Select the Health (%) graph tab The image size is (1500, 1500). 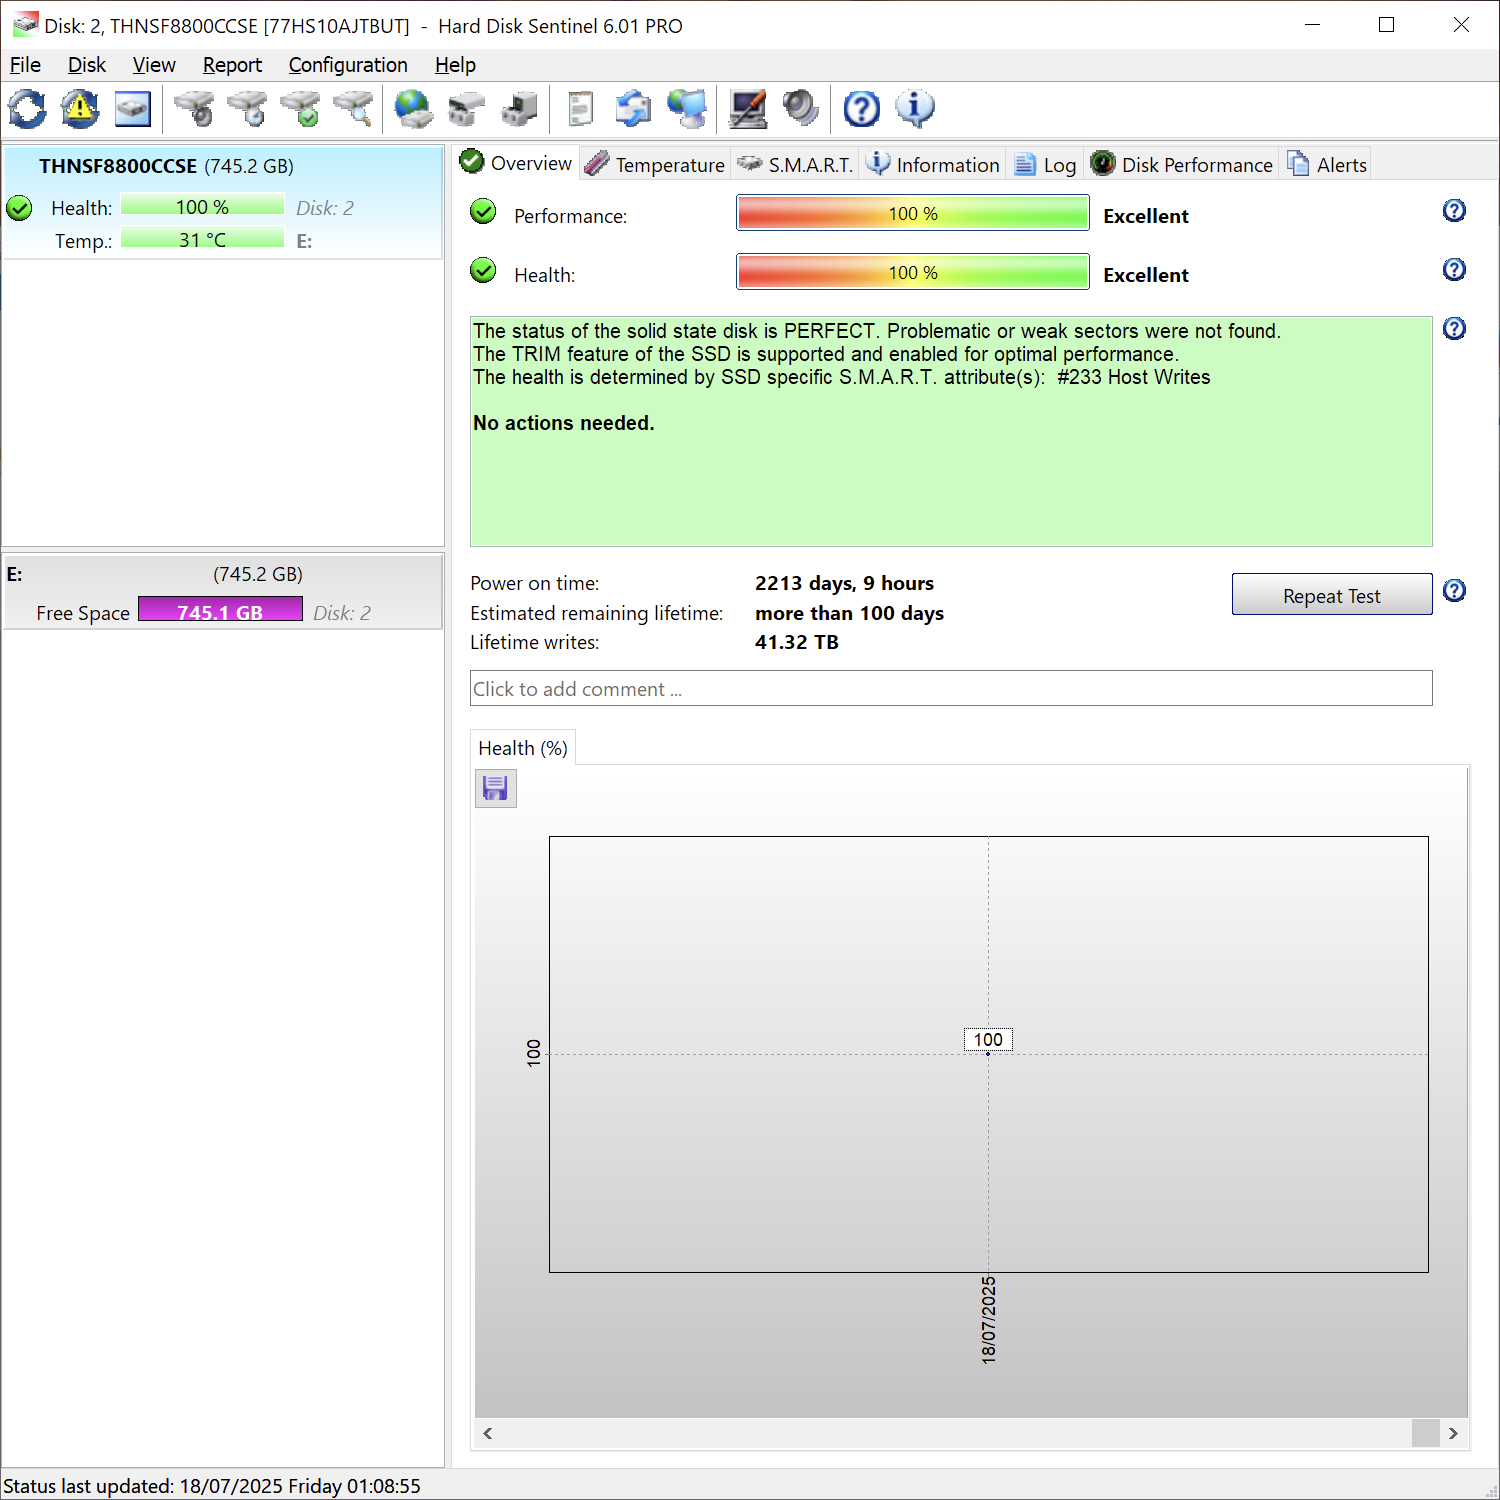pos(523,748)
